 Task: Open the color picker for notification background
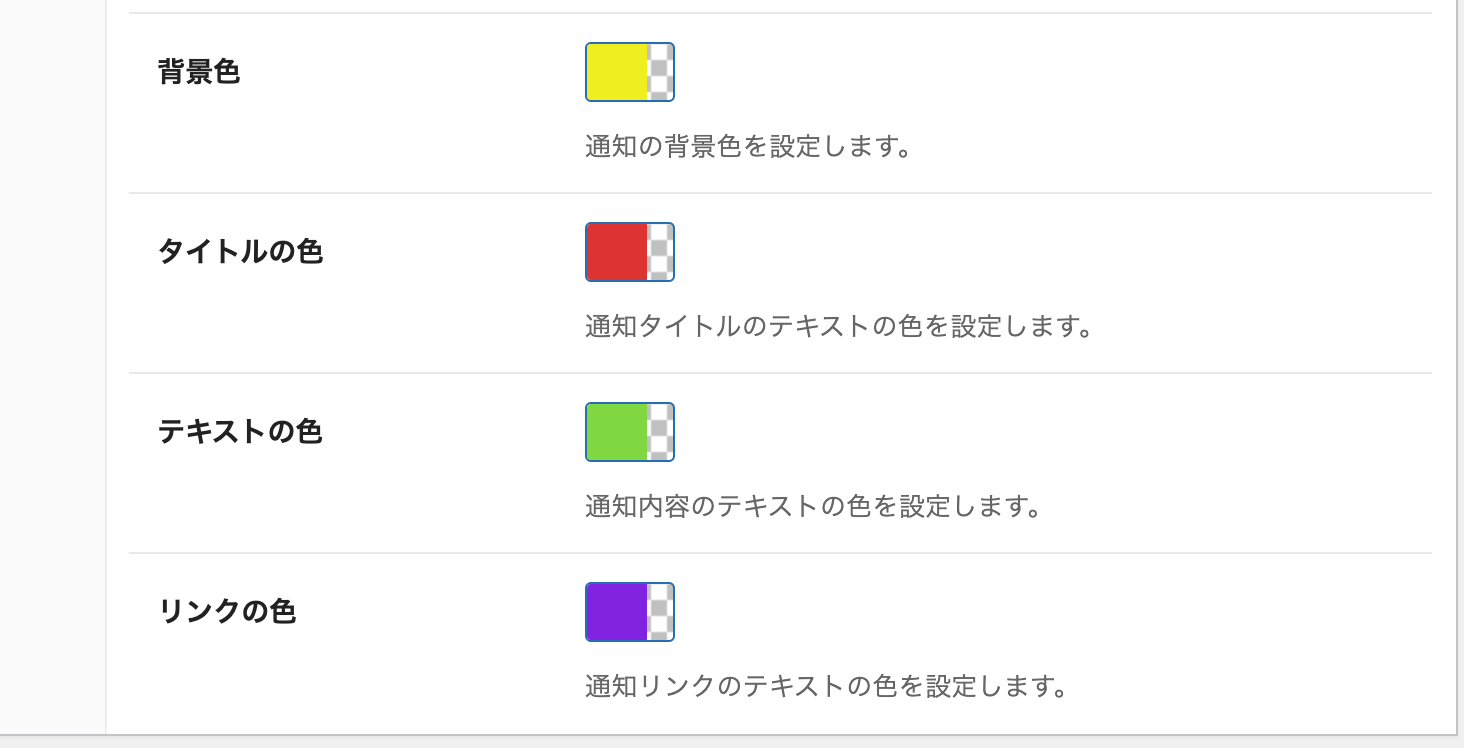point(630,72)
